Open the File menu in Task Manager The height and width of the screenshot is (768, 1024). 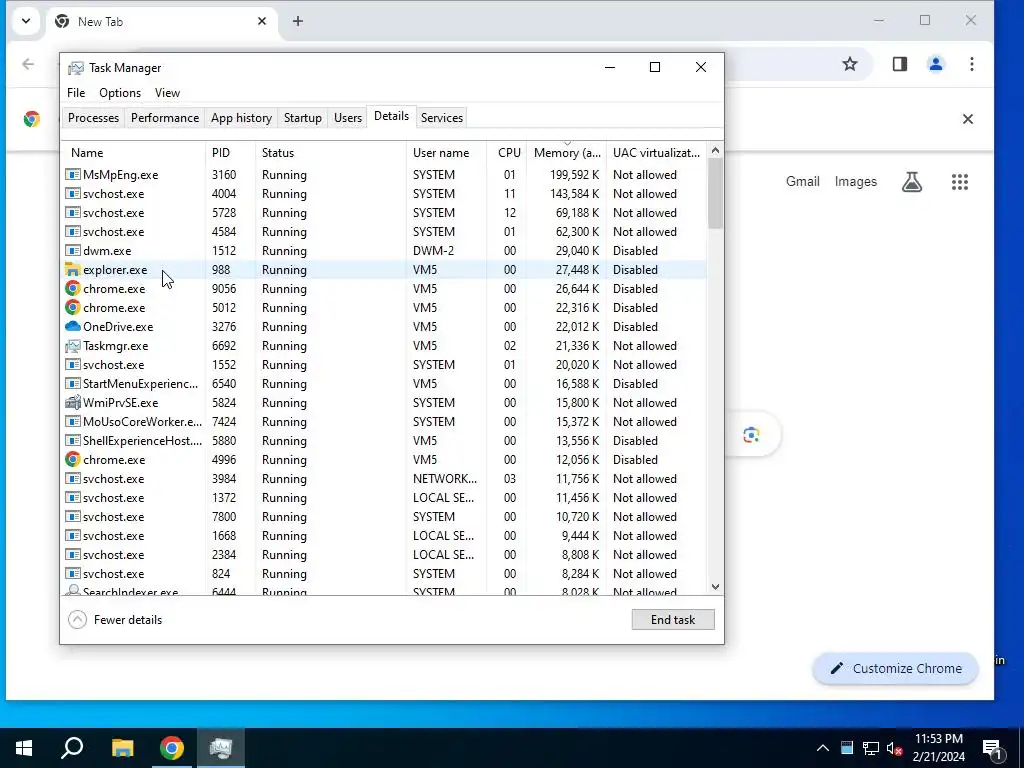[76, 93]
